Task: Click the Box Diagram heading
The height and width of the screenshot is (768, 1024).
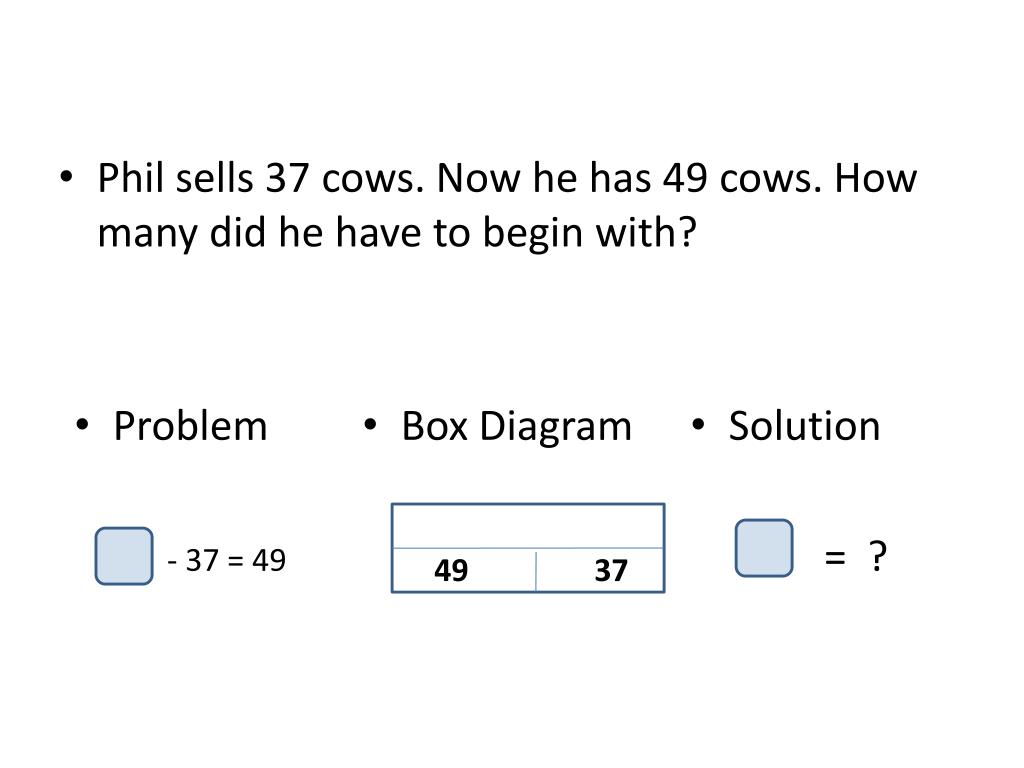Action: tap(517, 426)
